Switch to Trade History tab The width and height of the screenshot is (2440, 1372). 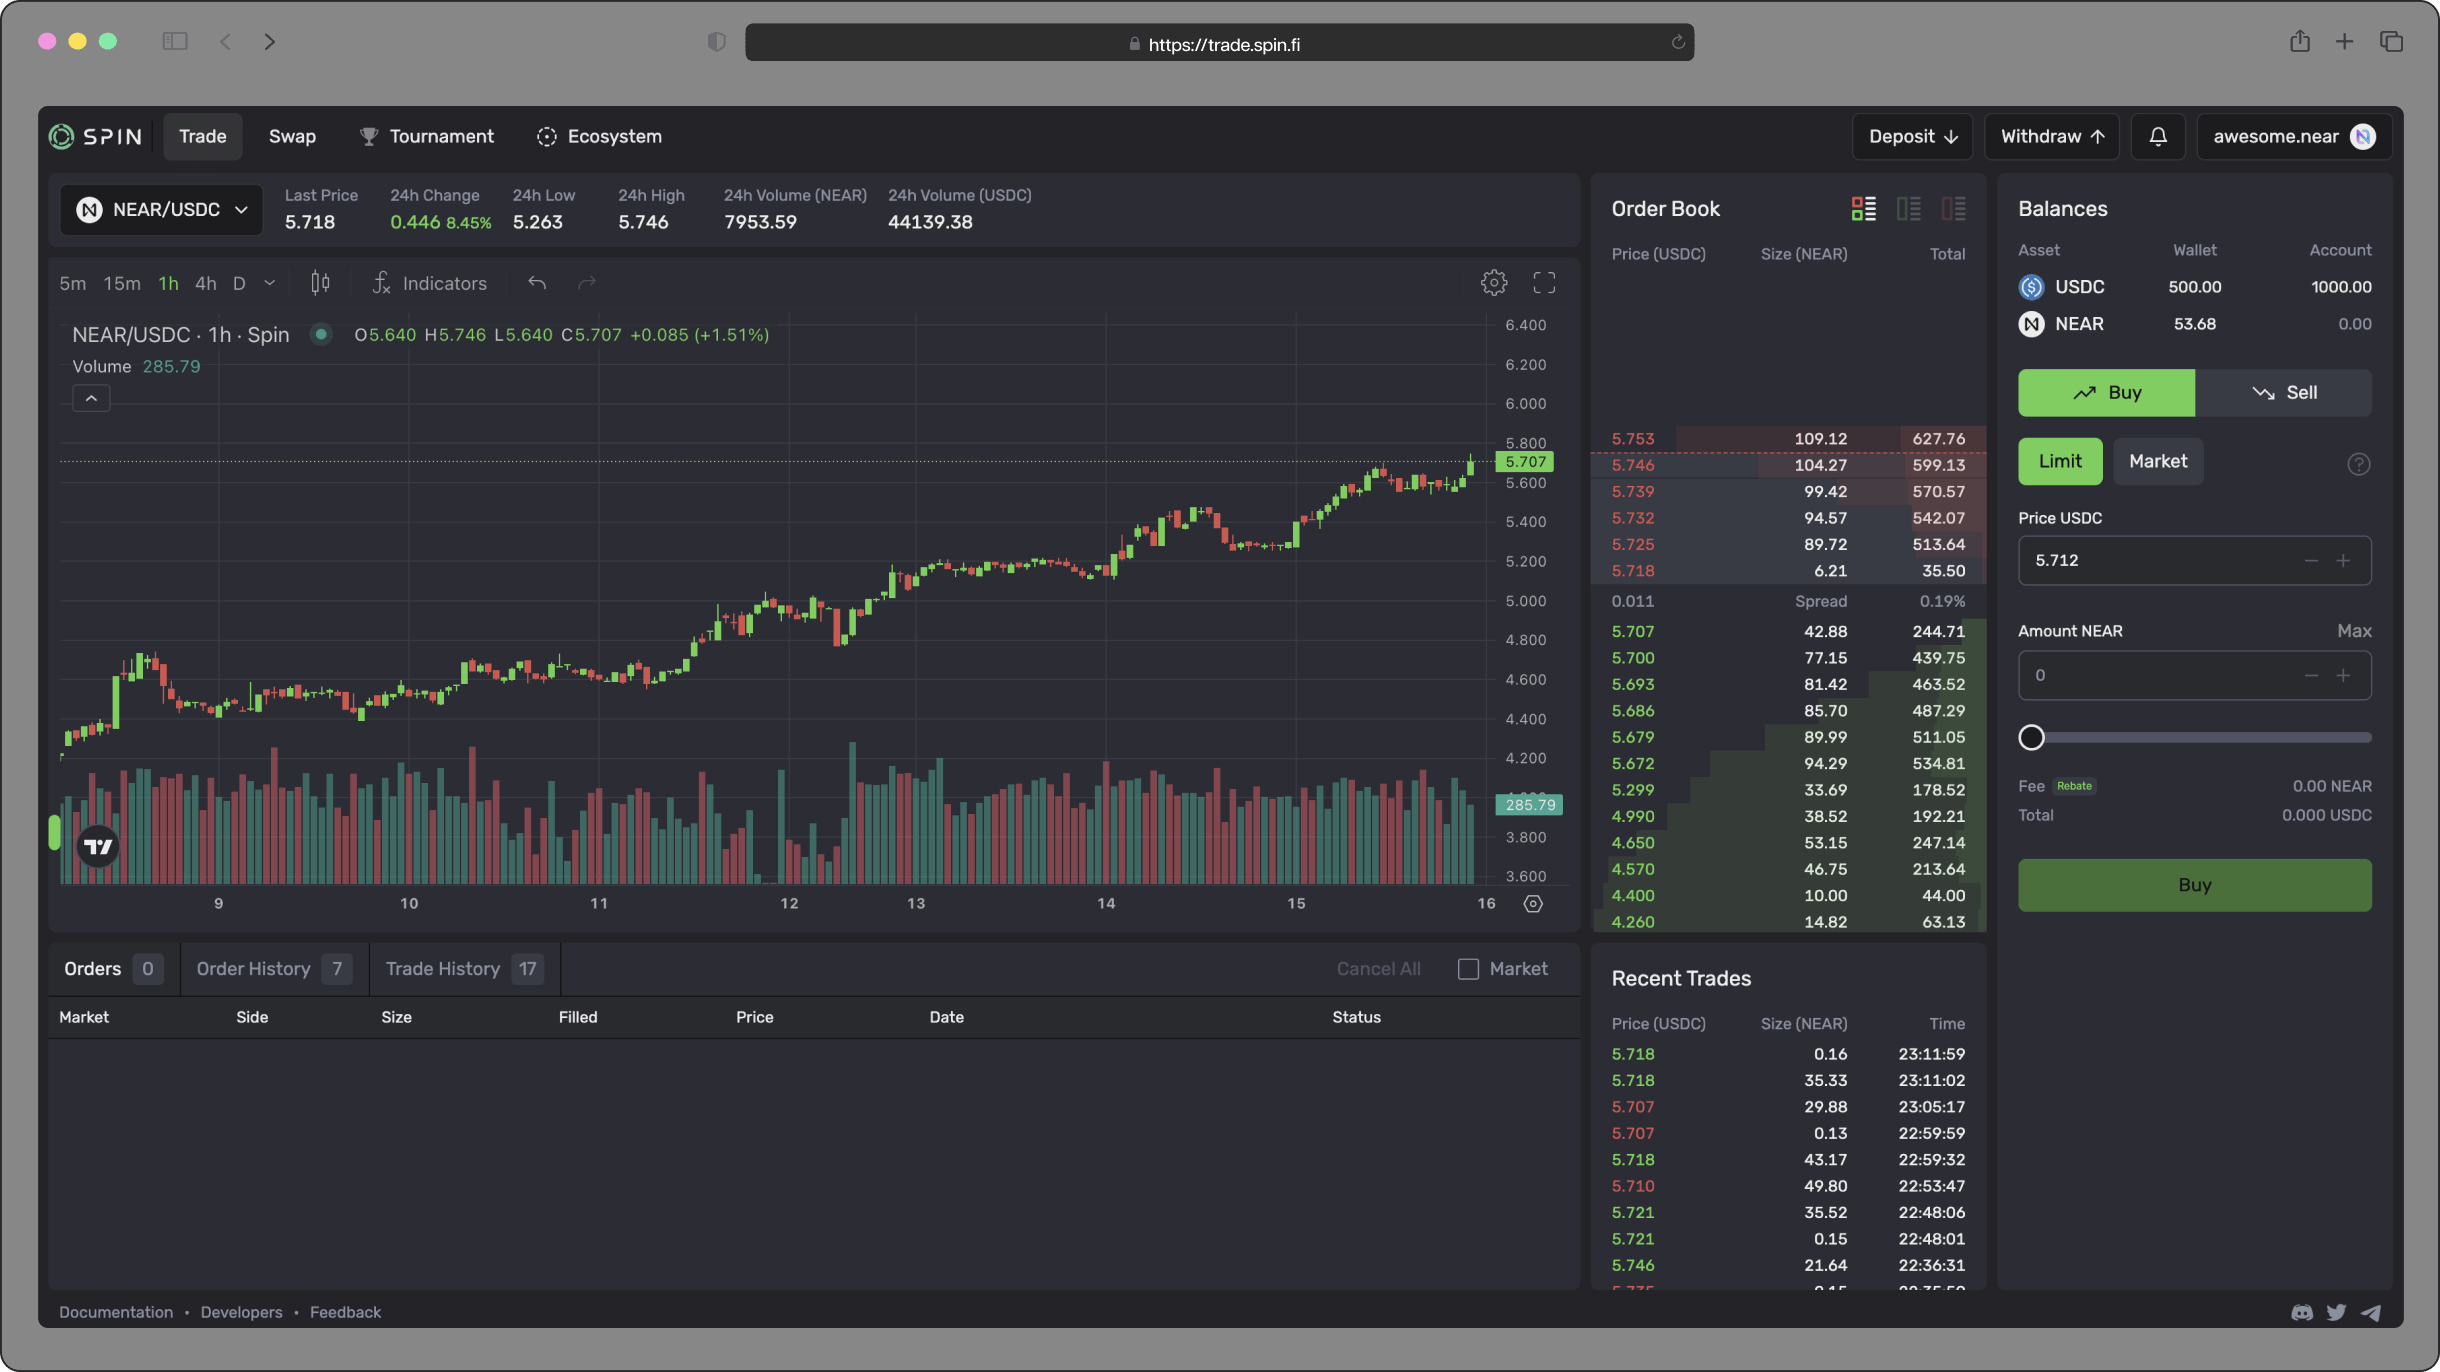464,969
